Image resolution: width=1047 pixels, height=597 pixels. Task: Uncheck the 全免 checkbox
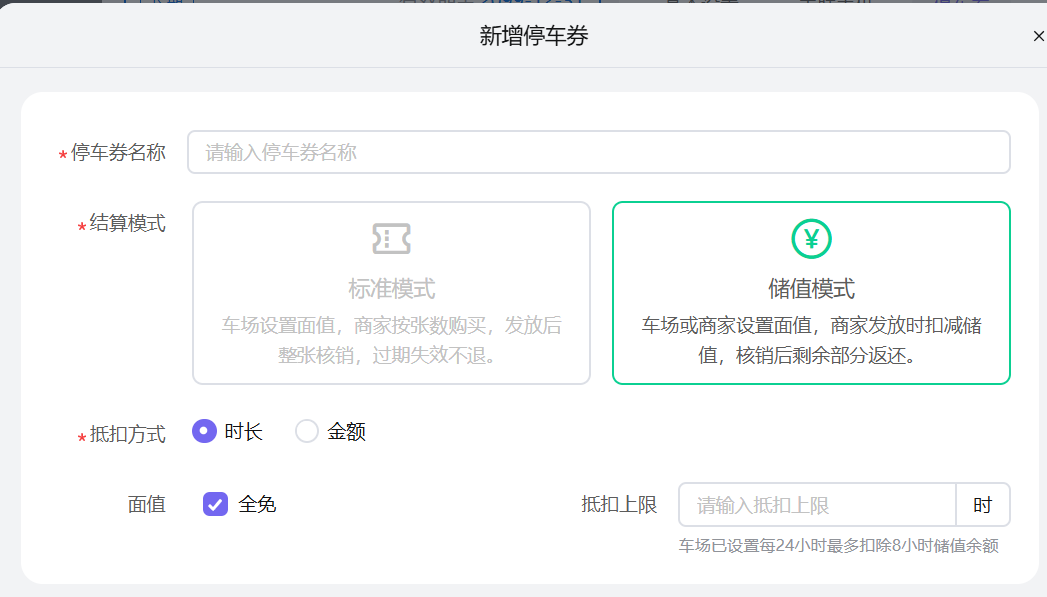pos(214,504)
